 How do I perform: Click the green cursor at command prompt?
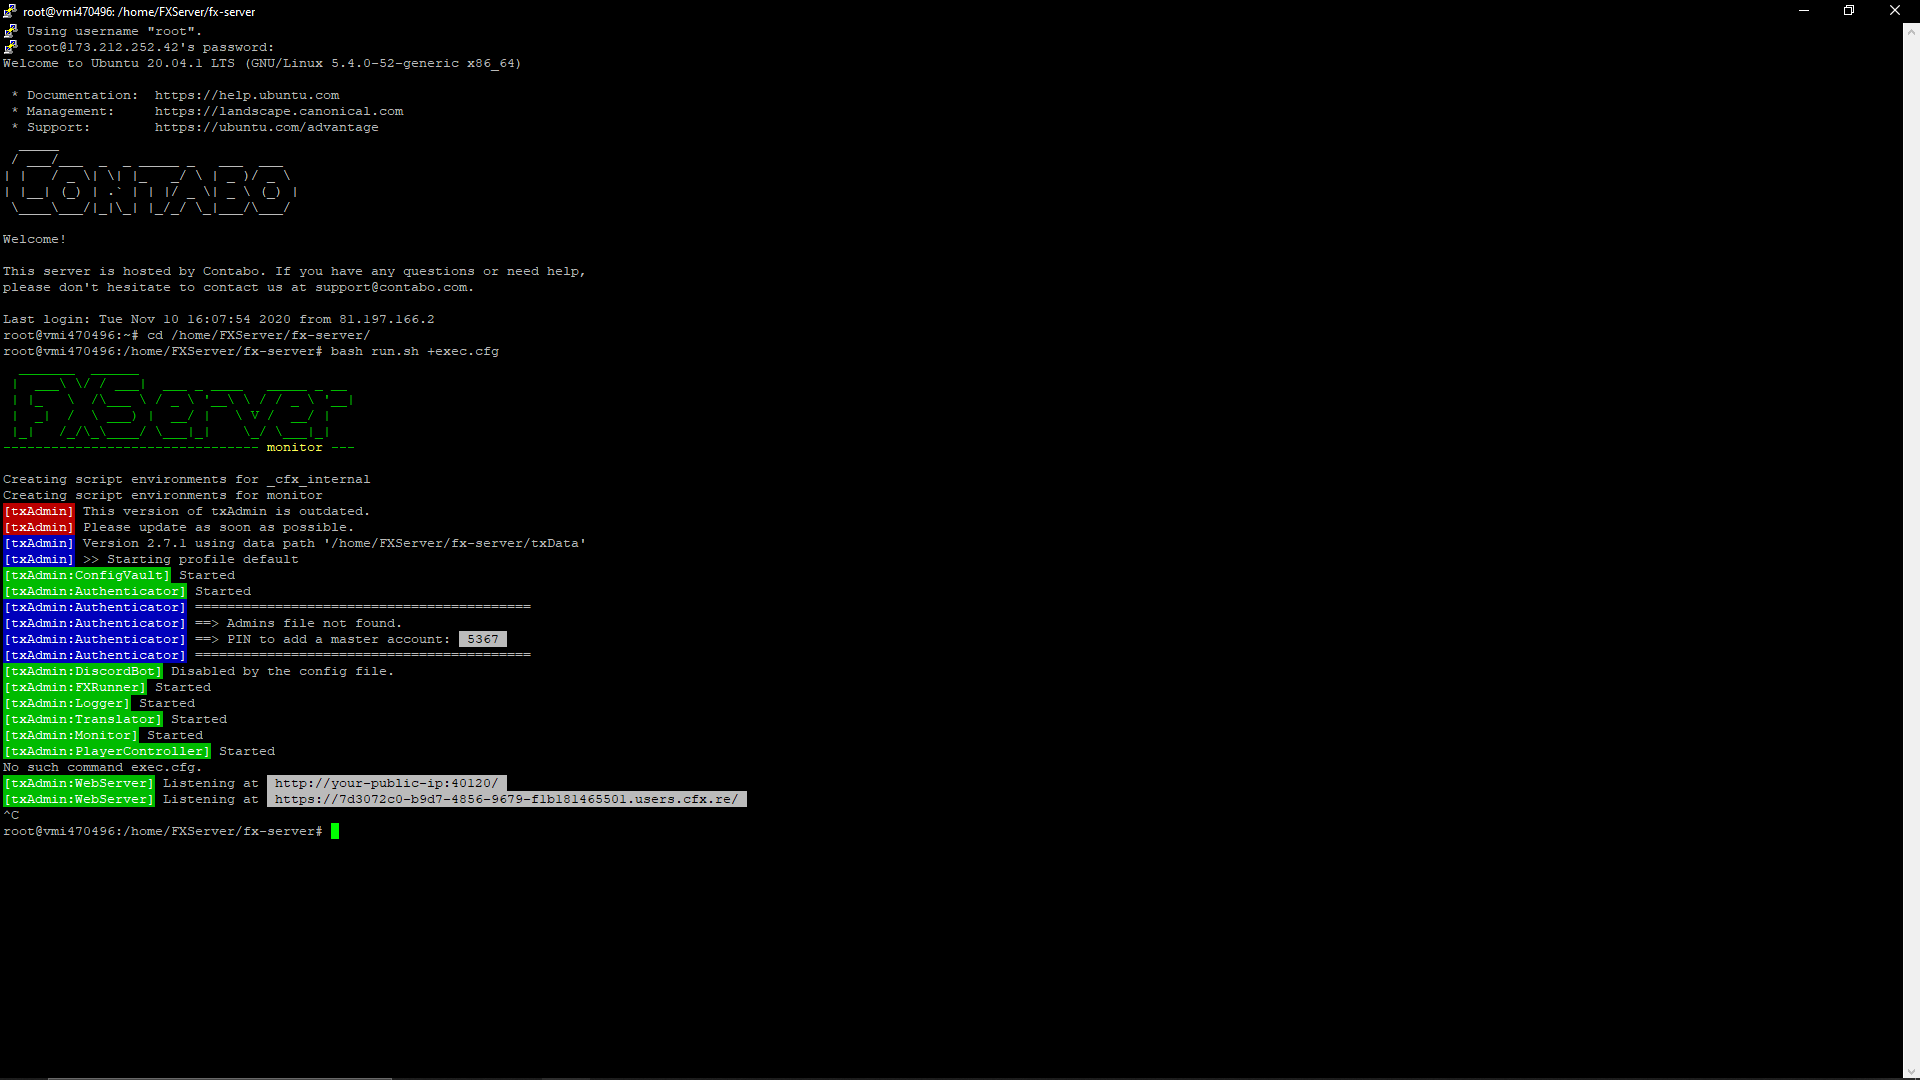pos(335,831)
